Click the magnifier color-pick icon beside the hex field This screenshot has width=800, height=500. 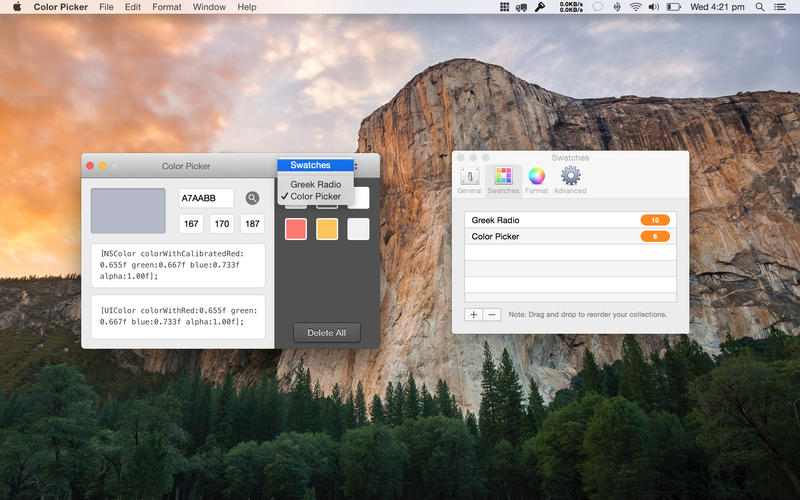click(x=253, y=198)
